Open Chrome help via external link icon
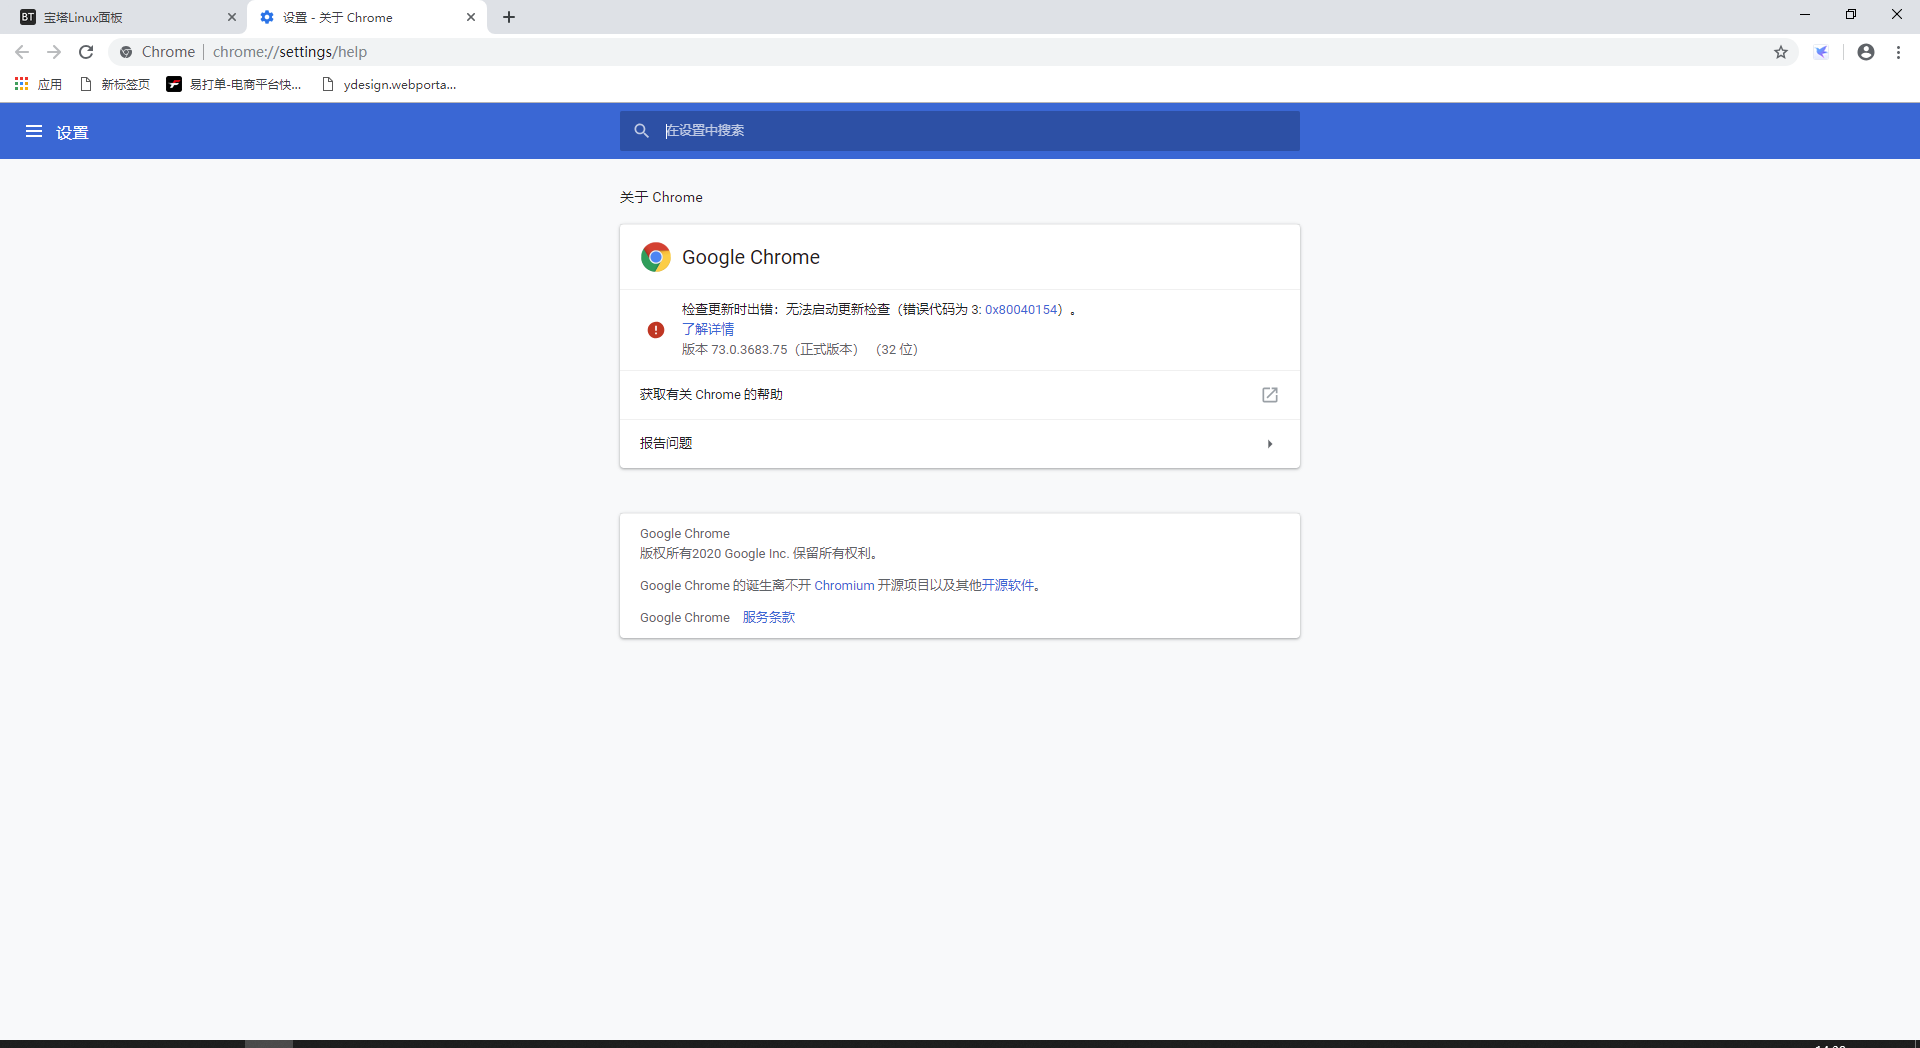1920x1048 pixels. [1270, 395]
